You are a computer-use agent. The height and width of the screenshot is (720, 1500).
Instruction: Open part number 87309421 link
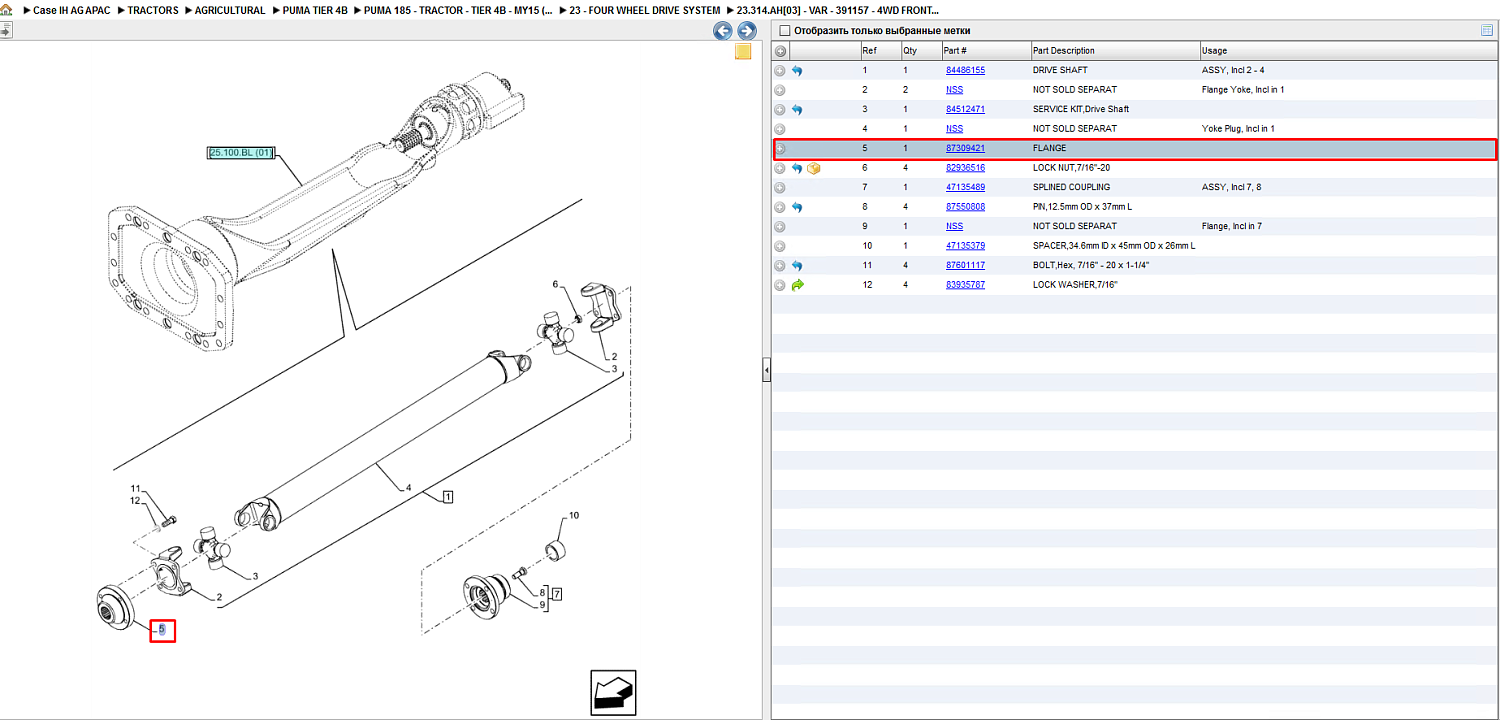tap(965, 149)
